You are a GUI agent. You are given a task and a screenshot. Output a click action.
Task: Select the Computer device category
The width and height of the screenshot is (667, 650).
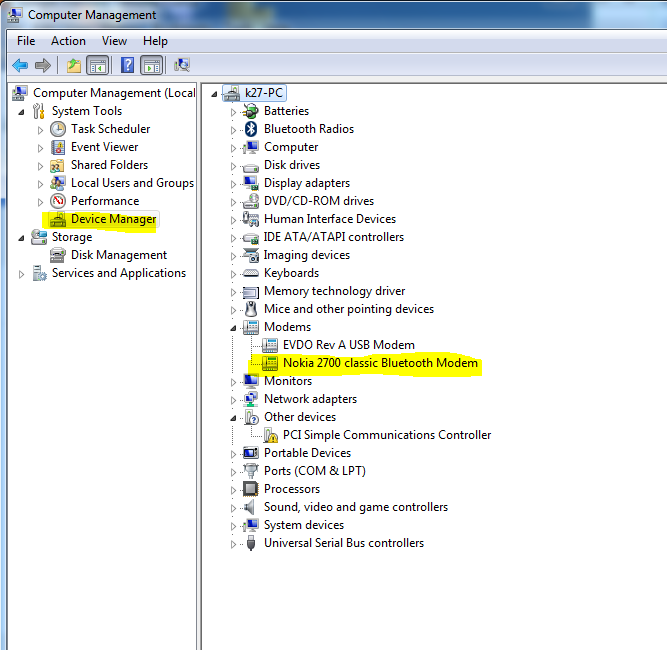(x=291, y=147)
